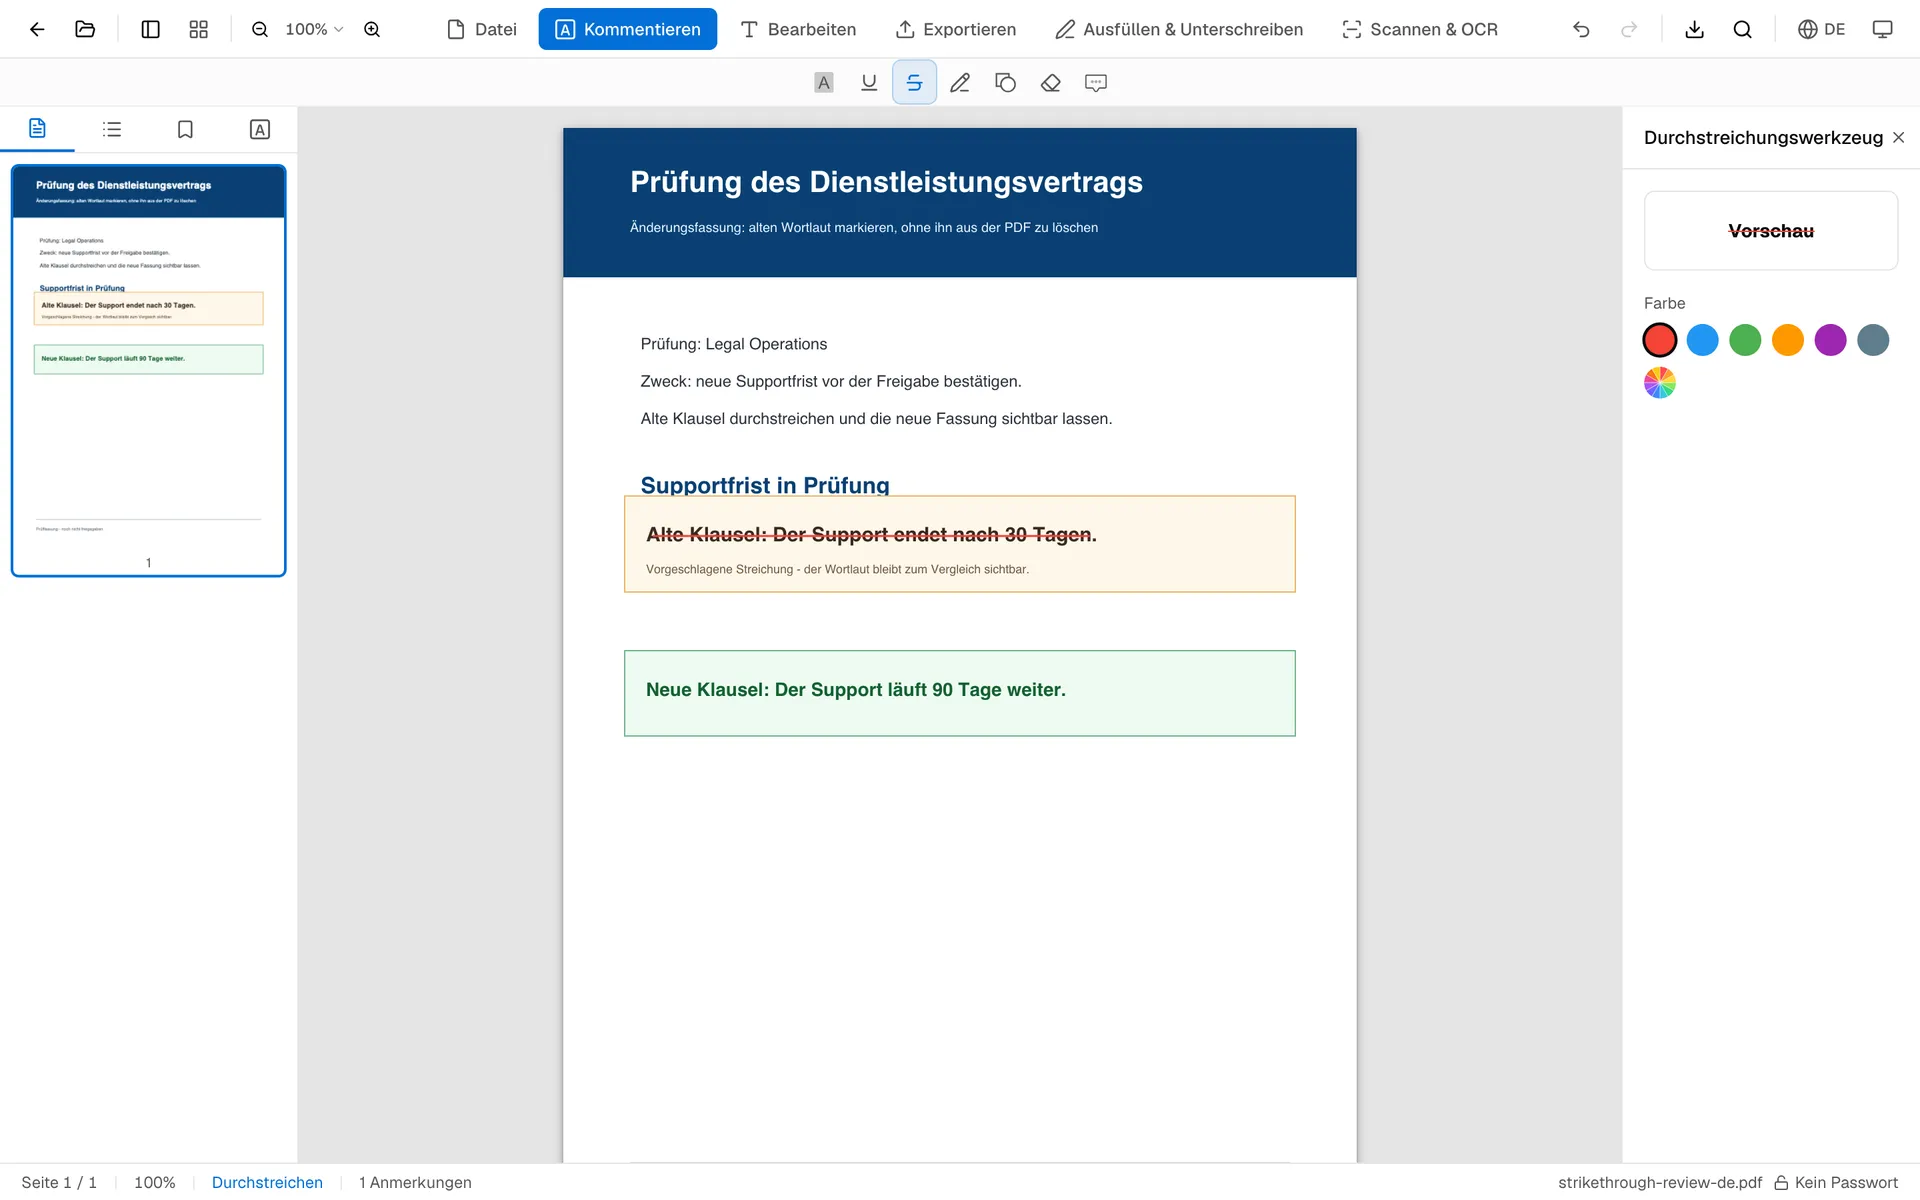Click the Vorschau preview box
The height and width of the screenshot is (1200, 1920).
click(1770, 231)
